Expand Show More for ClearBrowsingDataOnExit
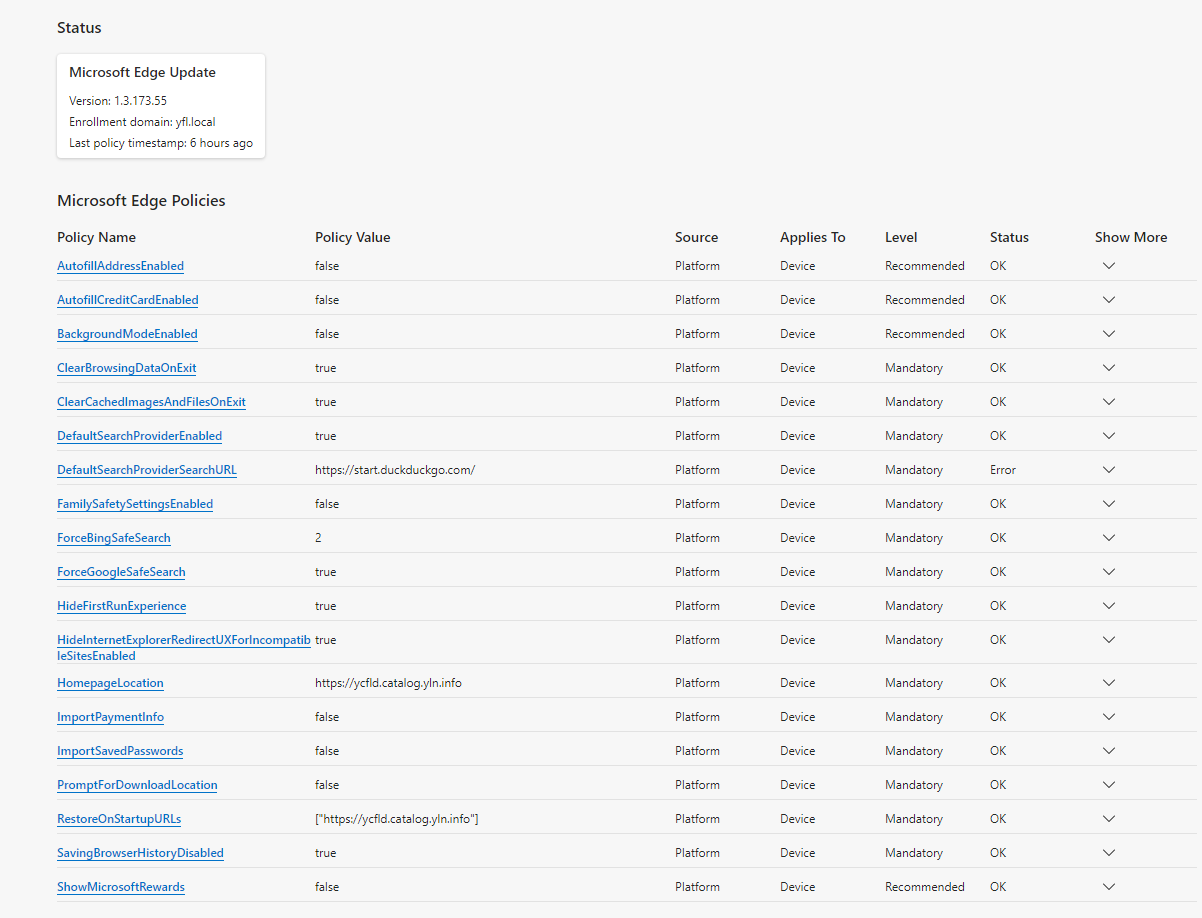Image resolution: width=1202 pixels, height=918 pixels. coord(1108,368)
